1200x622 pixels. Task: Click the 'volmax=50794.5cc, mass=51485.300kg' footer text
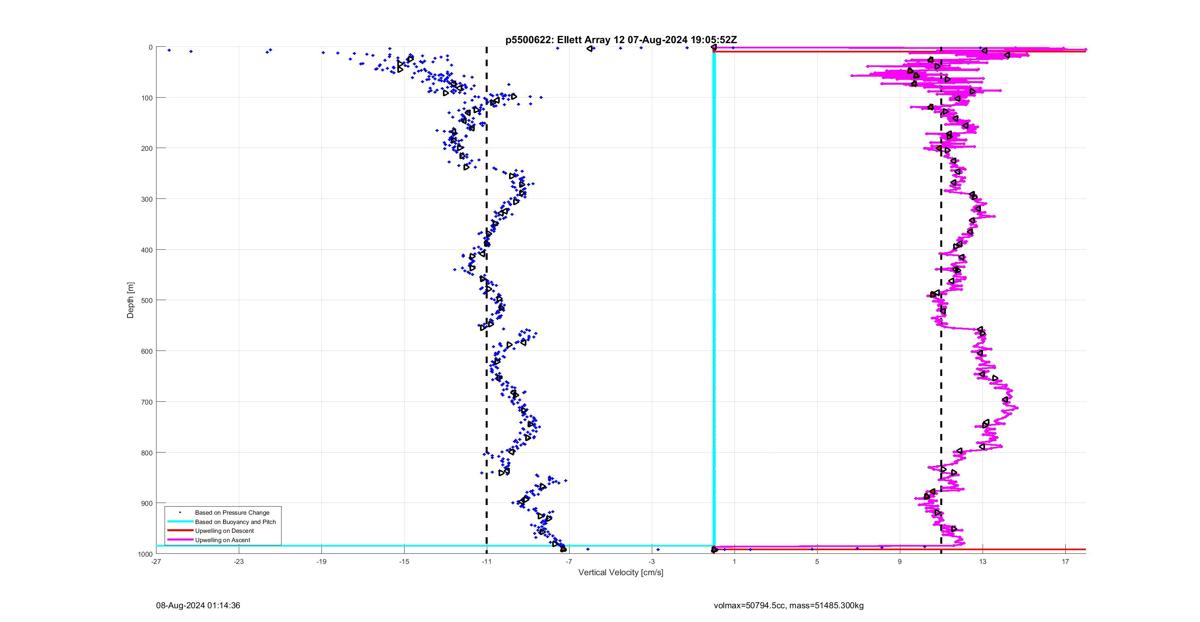pyautogui.click(x=789, y=605)
